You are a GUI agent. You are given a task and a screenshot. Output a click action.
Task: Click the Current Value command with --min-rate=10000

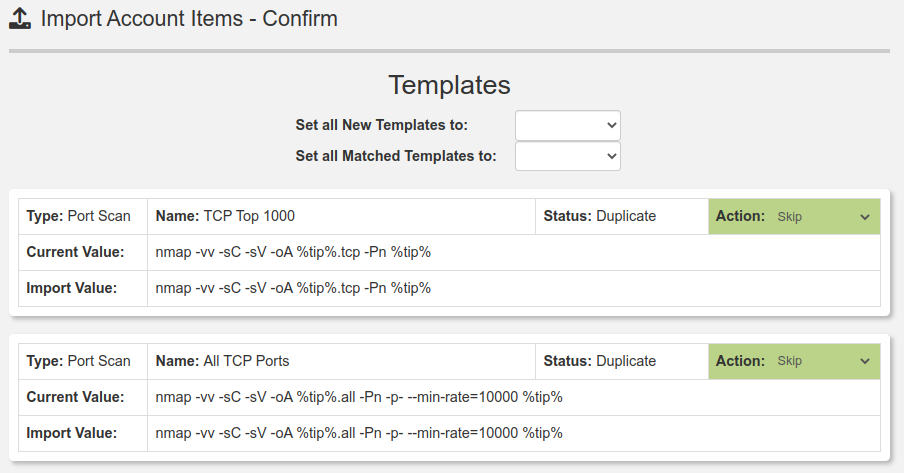tap(359, 397)
